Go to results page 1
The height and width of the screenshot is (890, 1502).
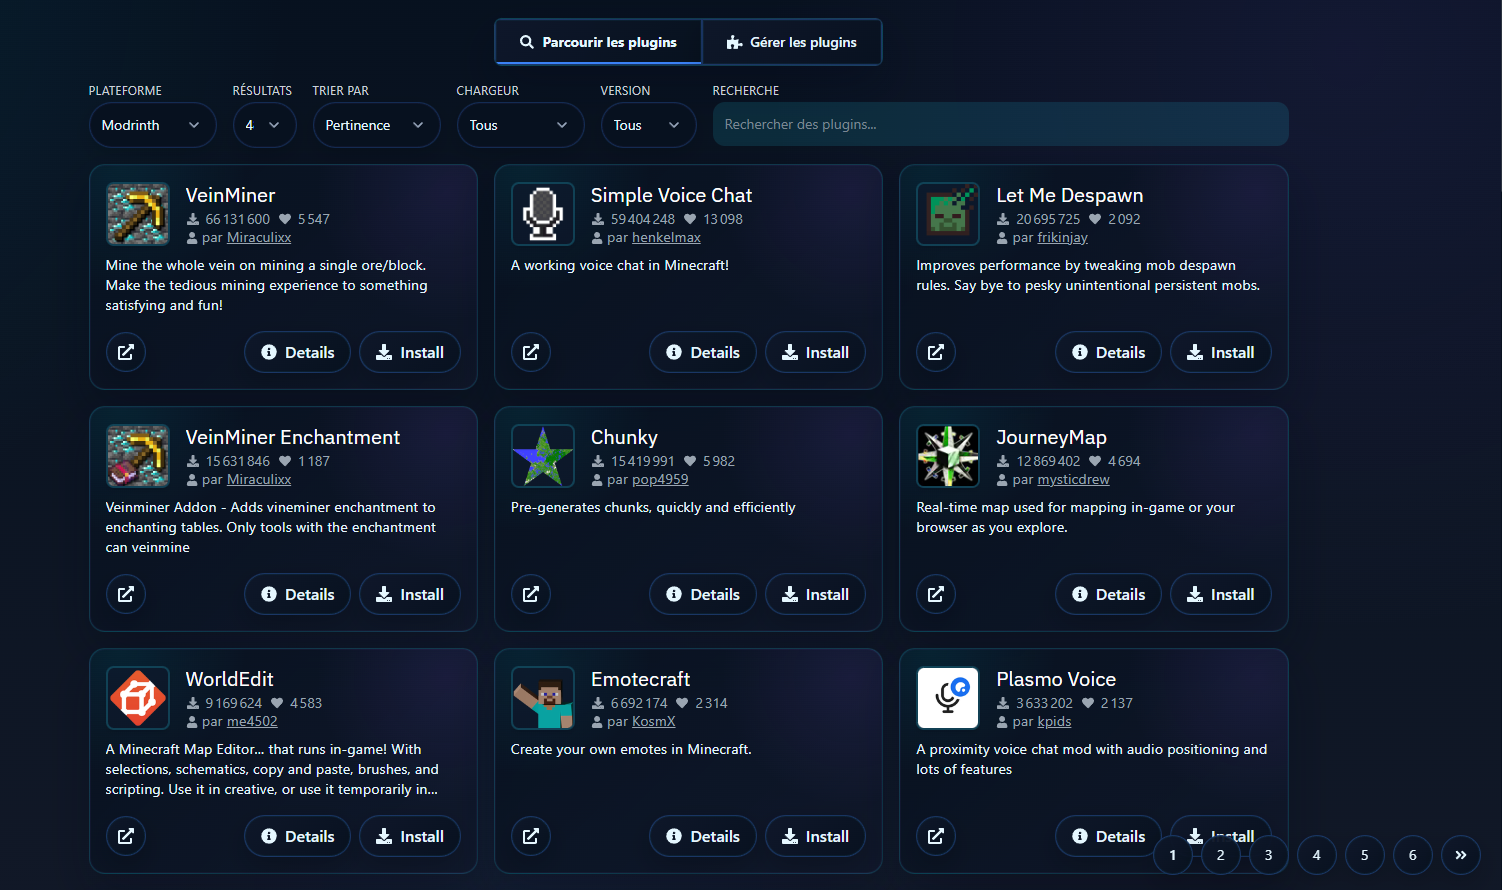(x=1173, y=855)
